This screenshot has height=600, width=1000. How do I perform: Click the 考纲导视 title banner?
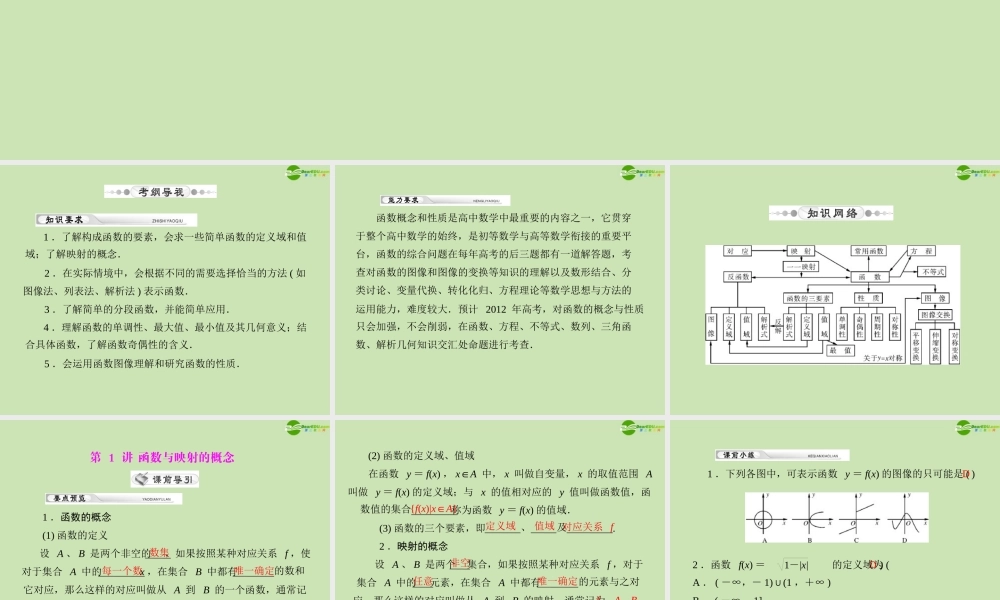pyautogui.click(x=161, y=192)
